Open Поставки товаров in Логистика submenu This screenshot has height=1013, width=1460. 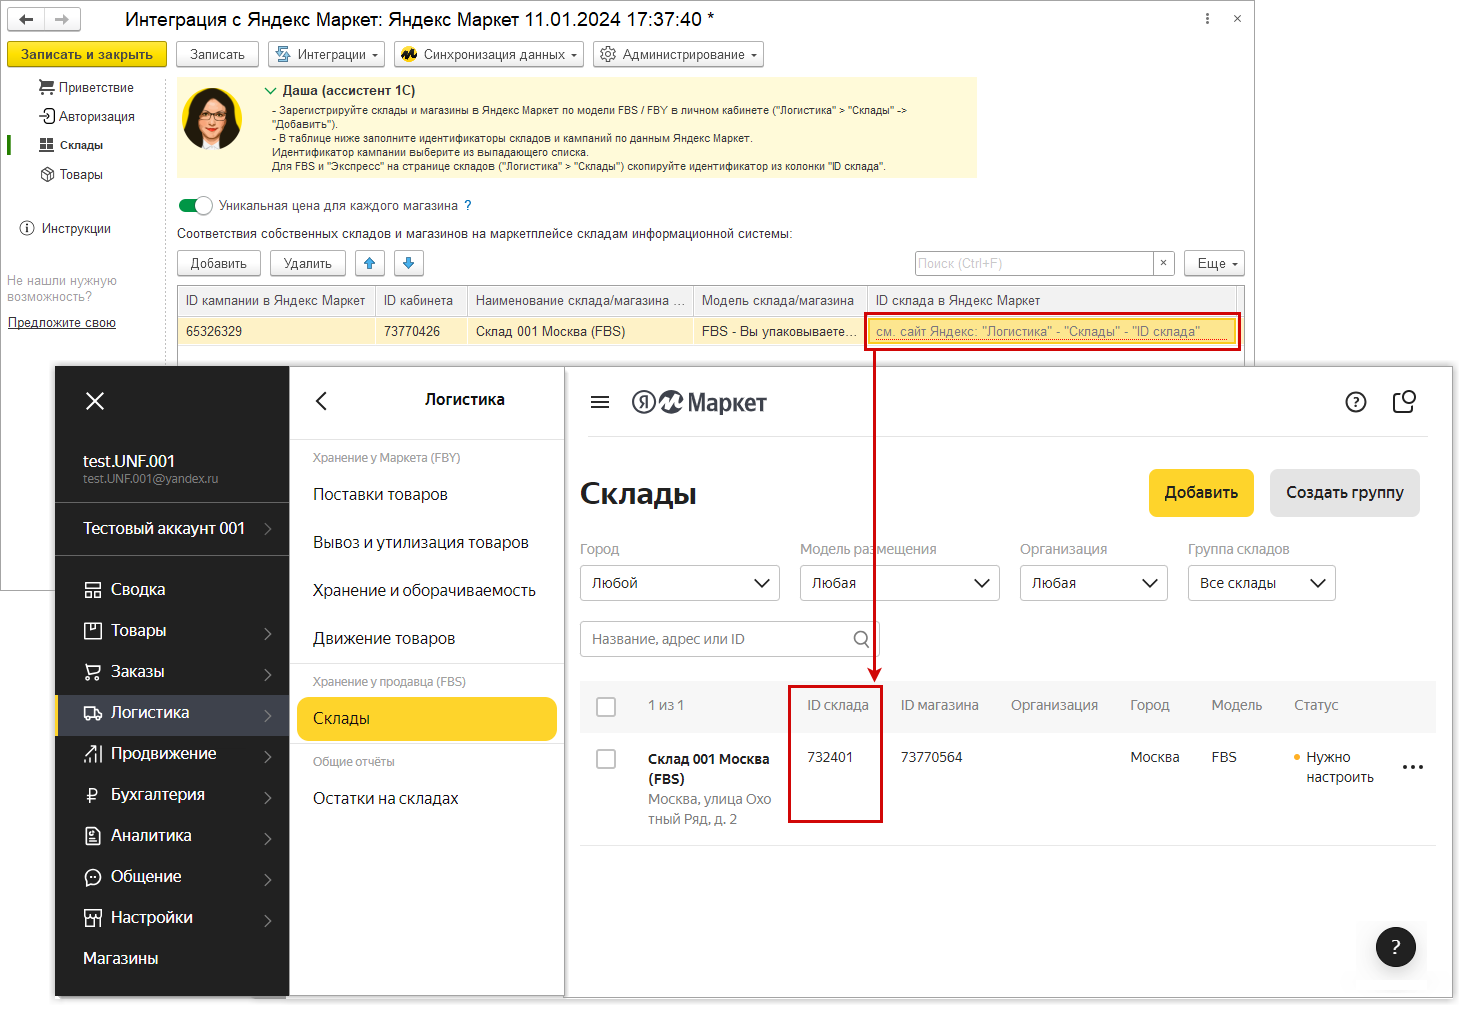click(x=380, y=494)
